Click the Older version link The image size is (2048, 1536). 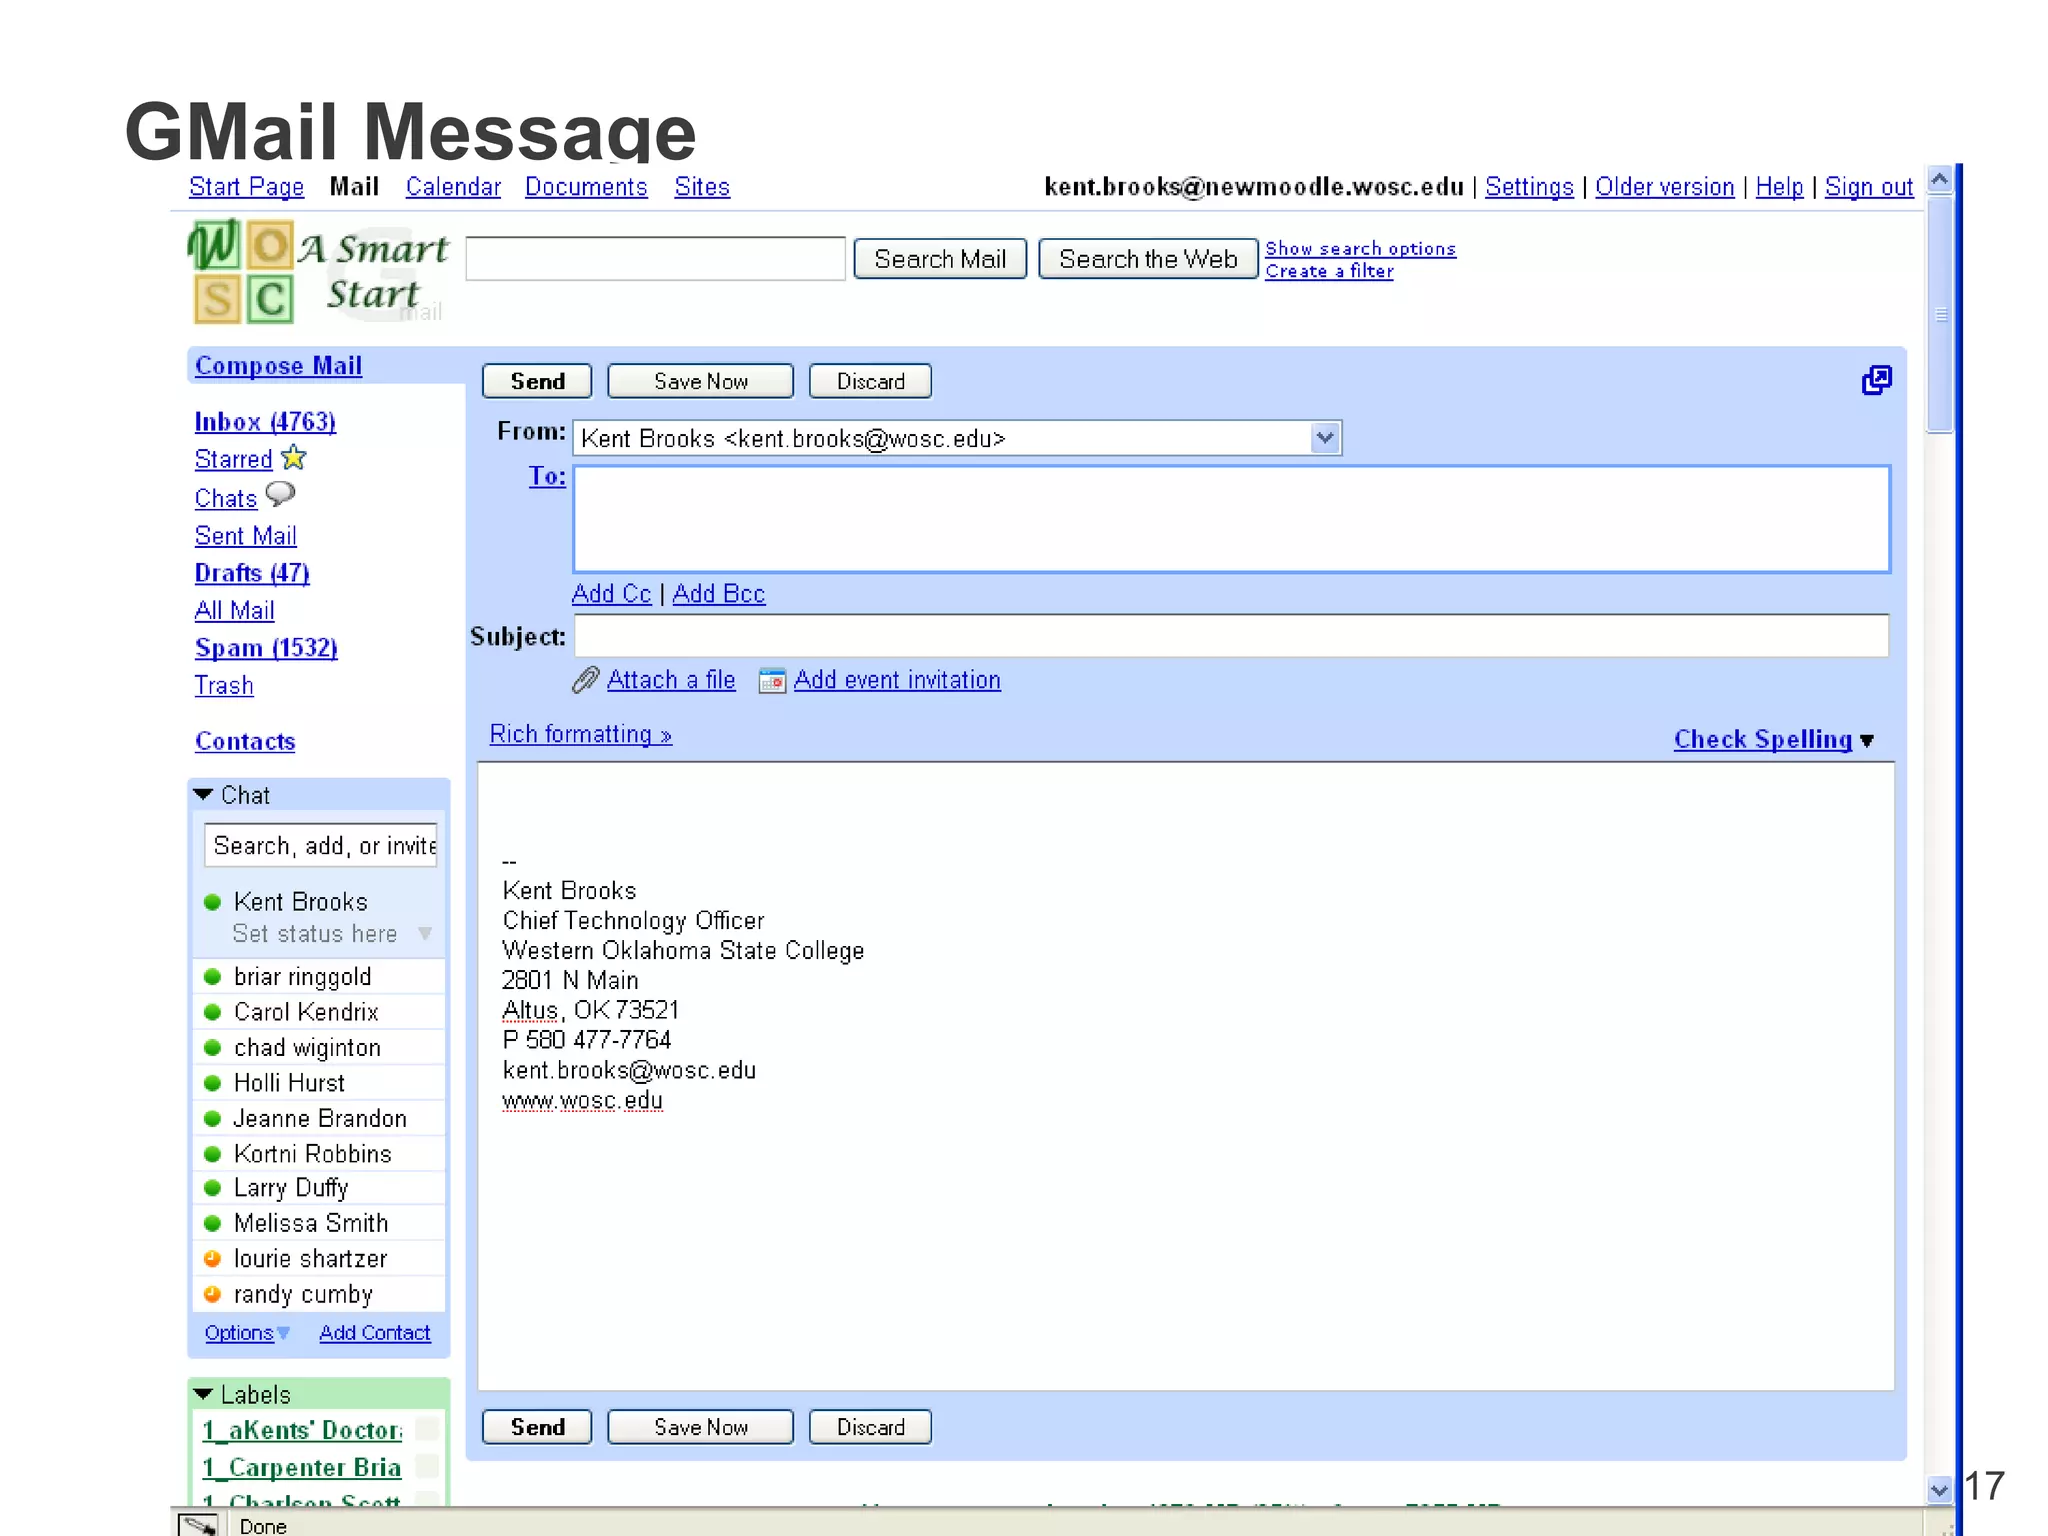click(x=1664, y=187)
